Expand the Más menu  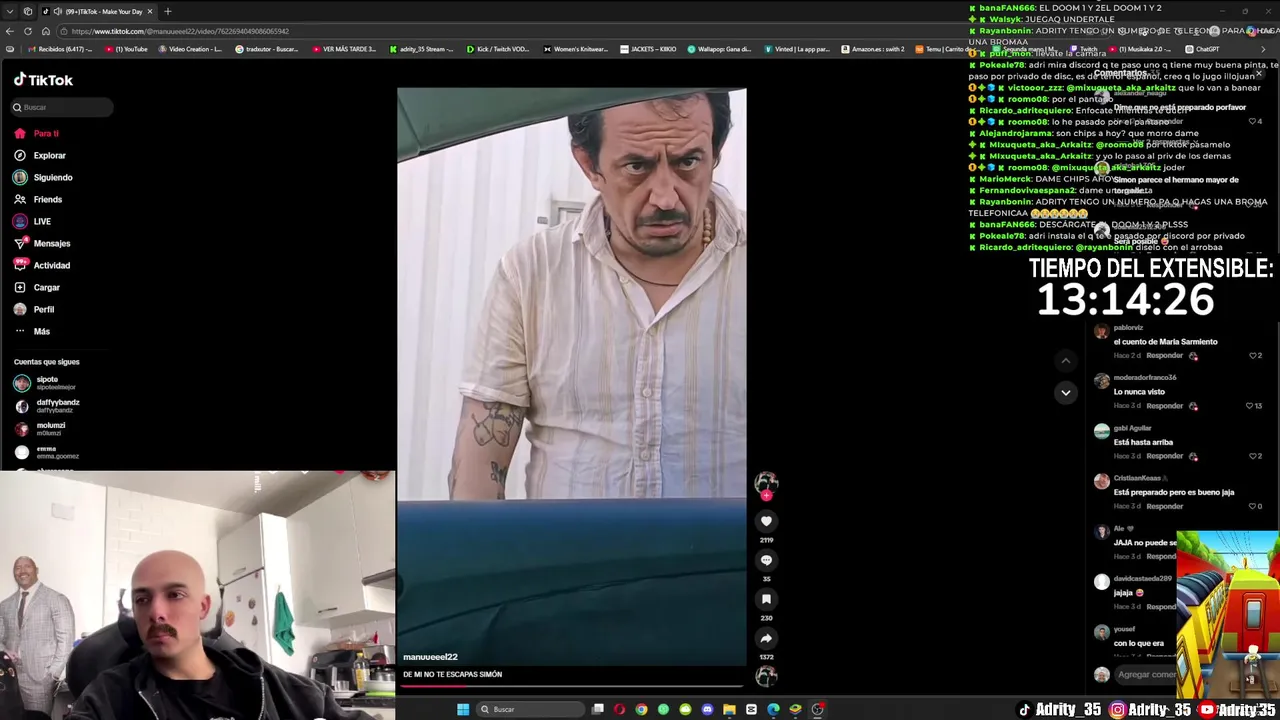click(x=32, y=331)
